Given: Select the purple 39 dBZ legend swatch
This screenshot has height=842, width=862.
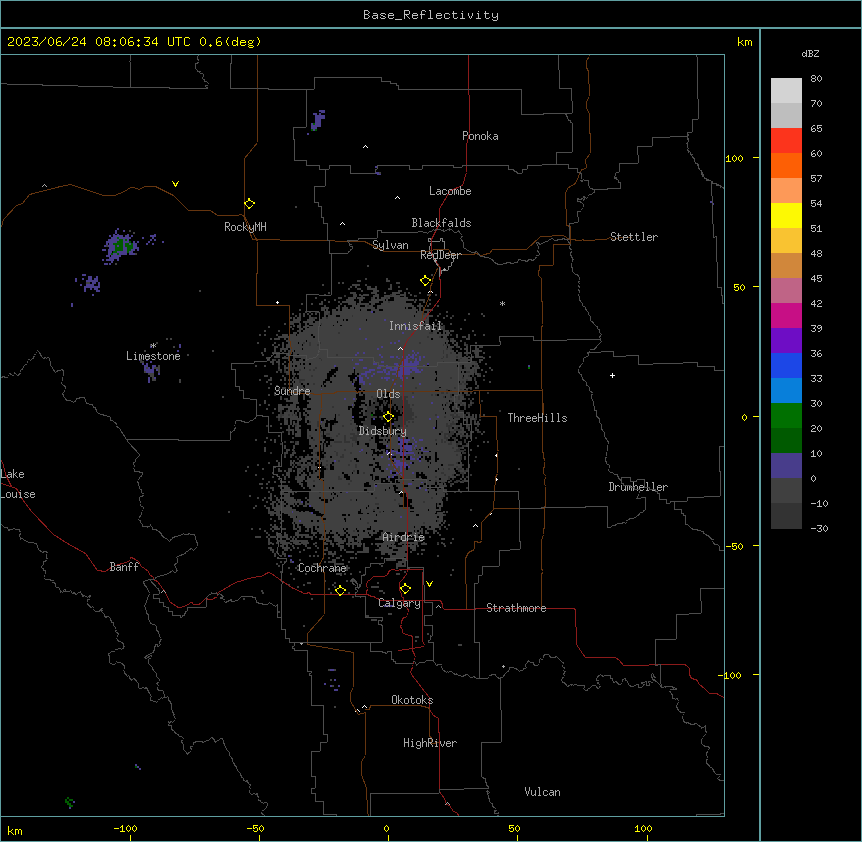Looking at the screenshot, I should [x=786, y=340].
